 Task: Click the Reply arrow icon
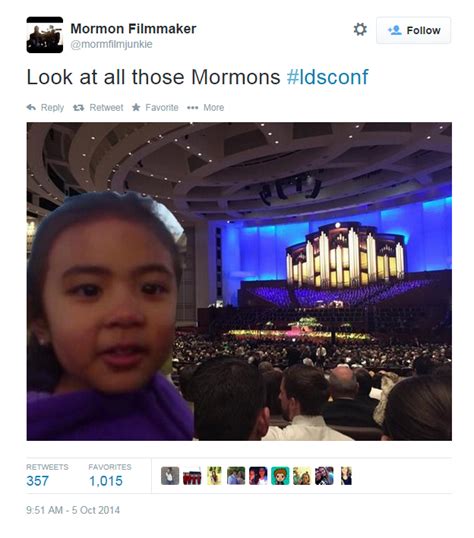pos(31,107)
